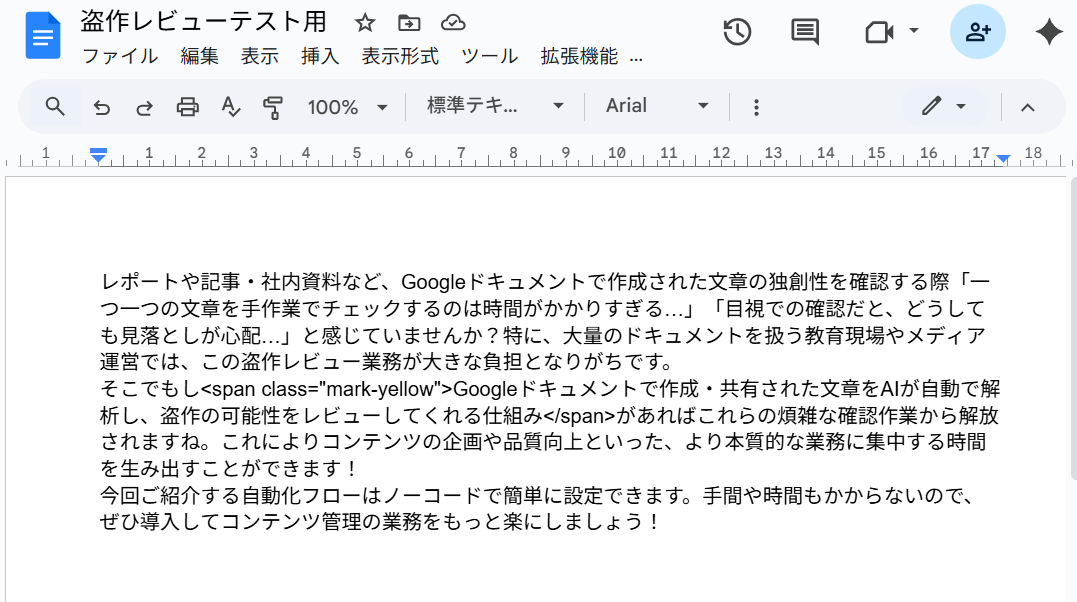Expand the editing mode dropdown arrow
1077x602 pixels.
point(961,107)
